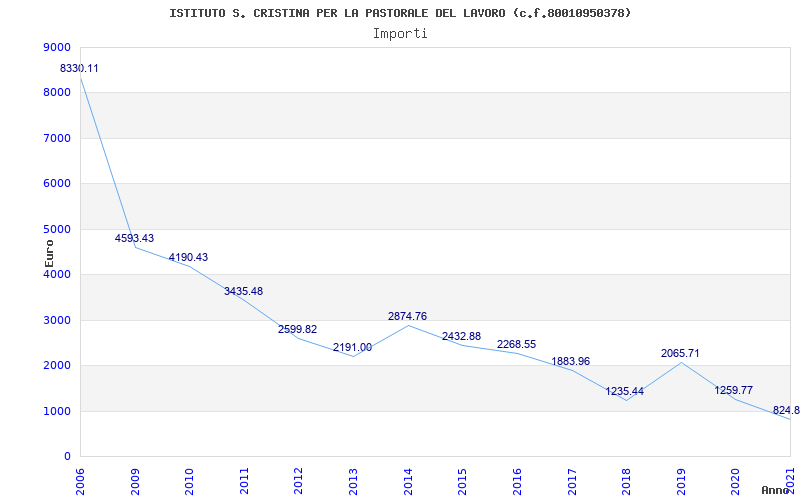This screenshot has height=500, width=800.
Task: Click the 2012 year label
Action: pos(299,481)
